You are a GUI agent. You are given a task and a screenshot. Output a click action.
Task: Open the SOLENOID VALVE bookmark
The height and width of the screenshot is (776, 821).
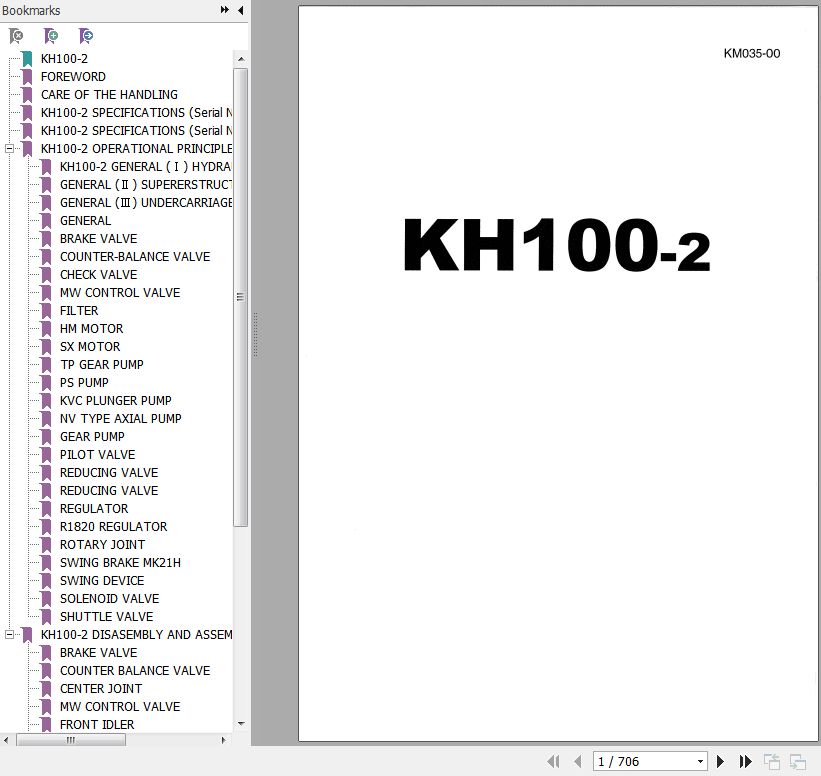pos(109,598)
